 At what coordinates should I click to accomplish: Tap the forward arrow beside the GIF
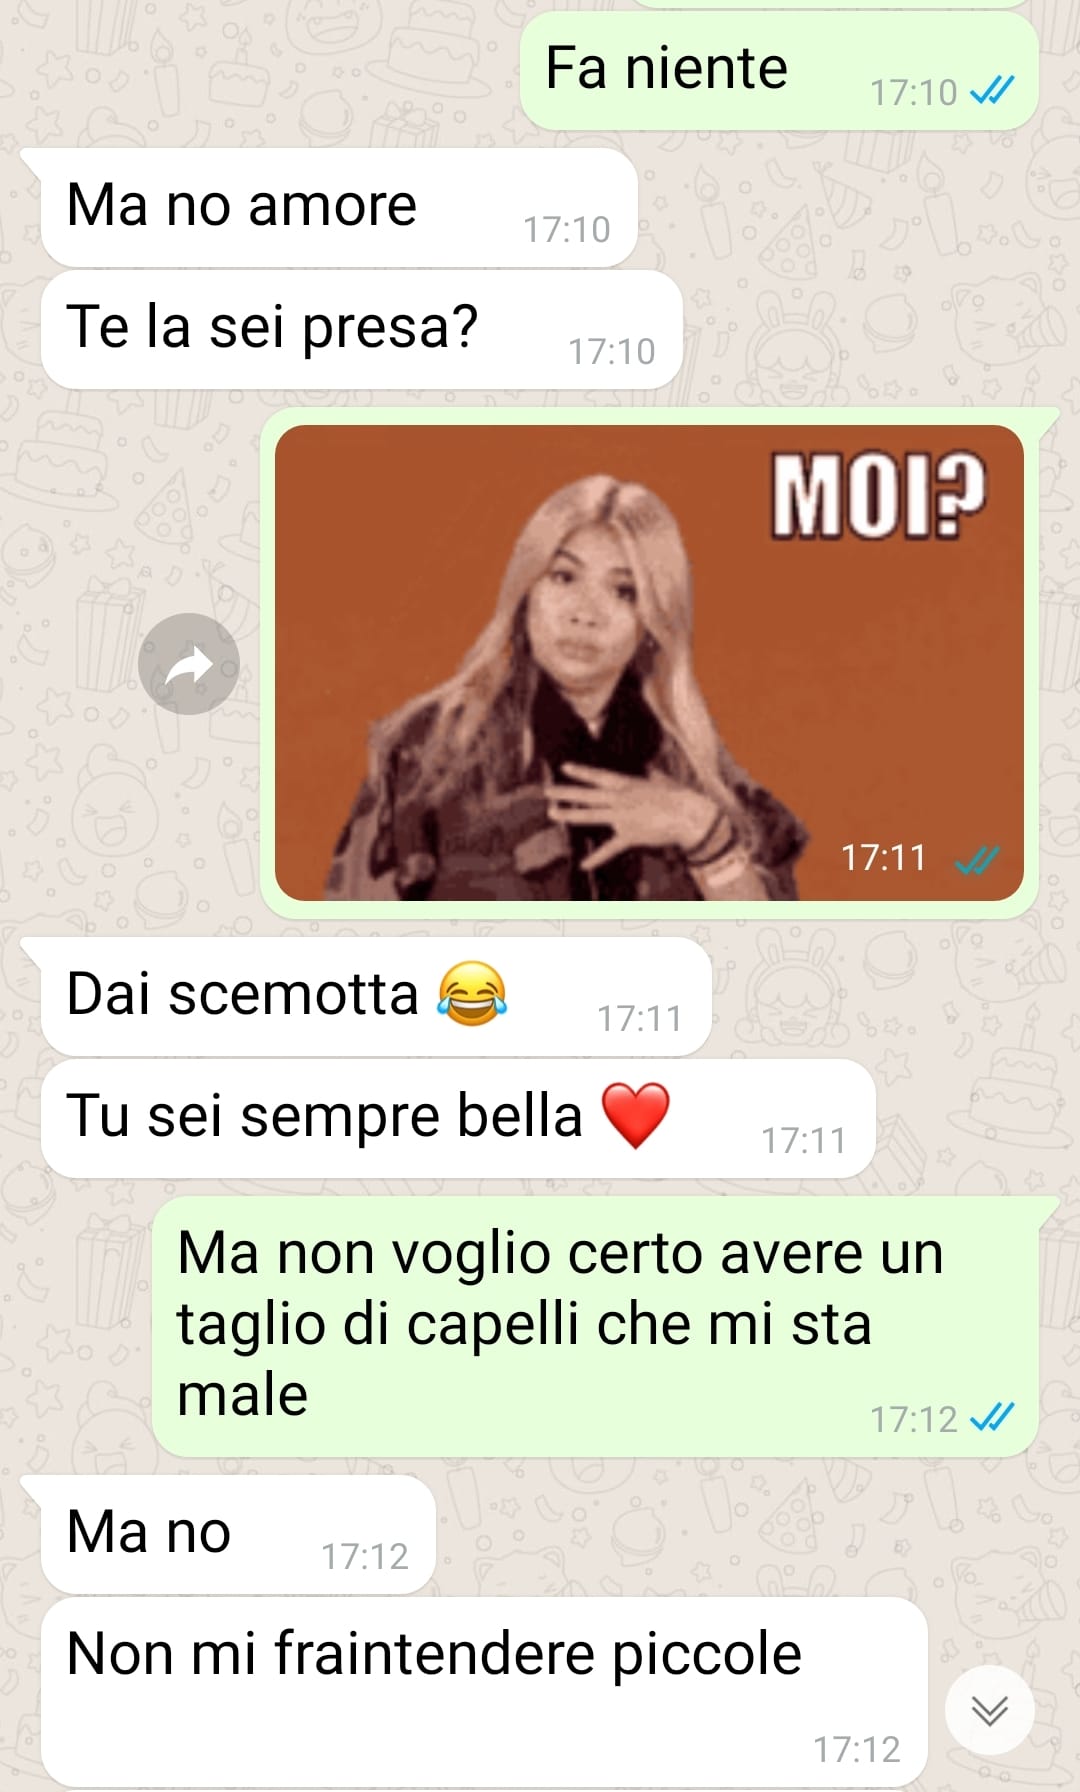pos(189,664)
